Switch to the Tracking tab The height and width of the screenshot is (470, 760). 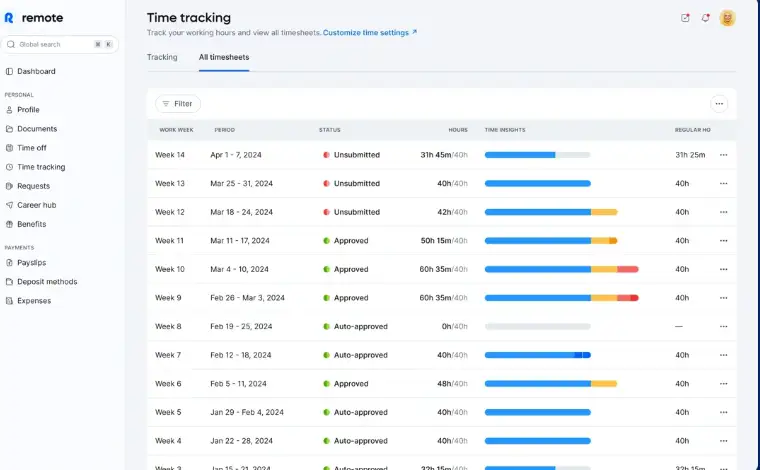162,57
